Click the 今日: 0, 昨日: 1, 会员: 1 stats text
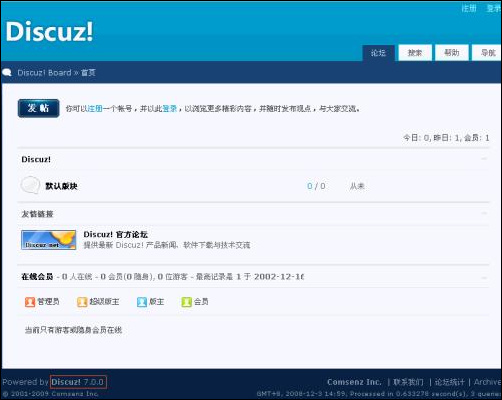502x400 pixels. coord(446,138)
